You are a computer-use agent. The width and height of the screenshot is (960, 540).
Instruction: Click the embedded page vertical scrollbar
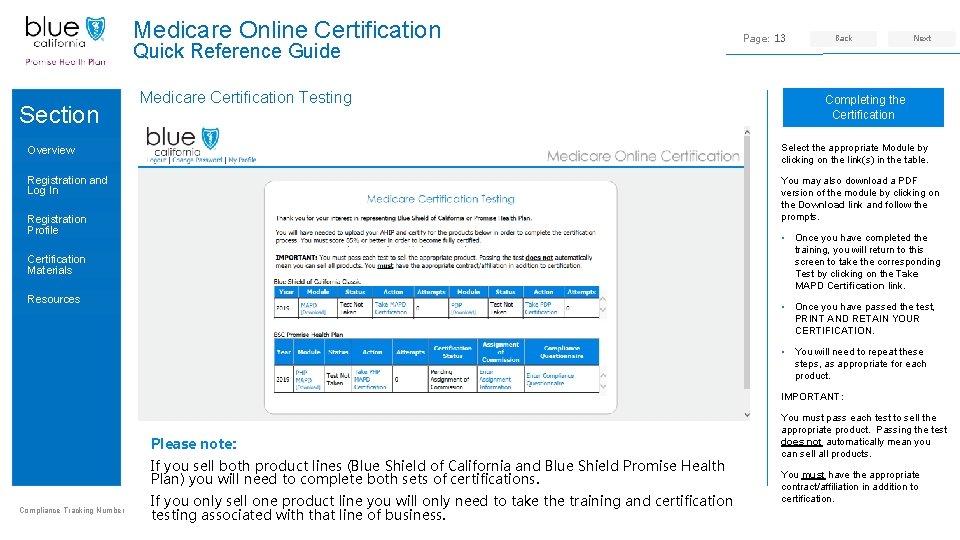(x=747, y=263)
